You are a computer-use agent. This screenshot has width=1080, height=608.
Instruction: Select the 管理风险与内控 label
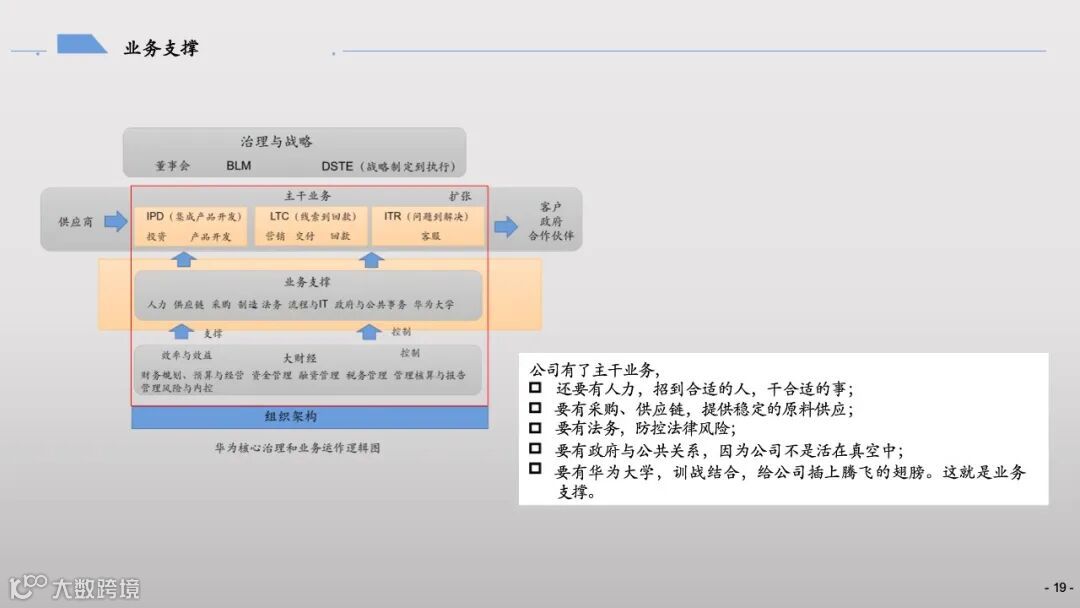[x=177, y=388]
